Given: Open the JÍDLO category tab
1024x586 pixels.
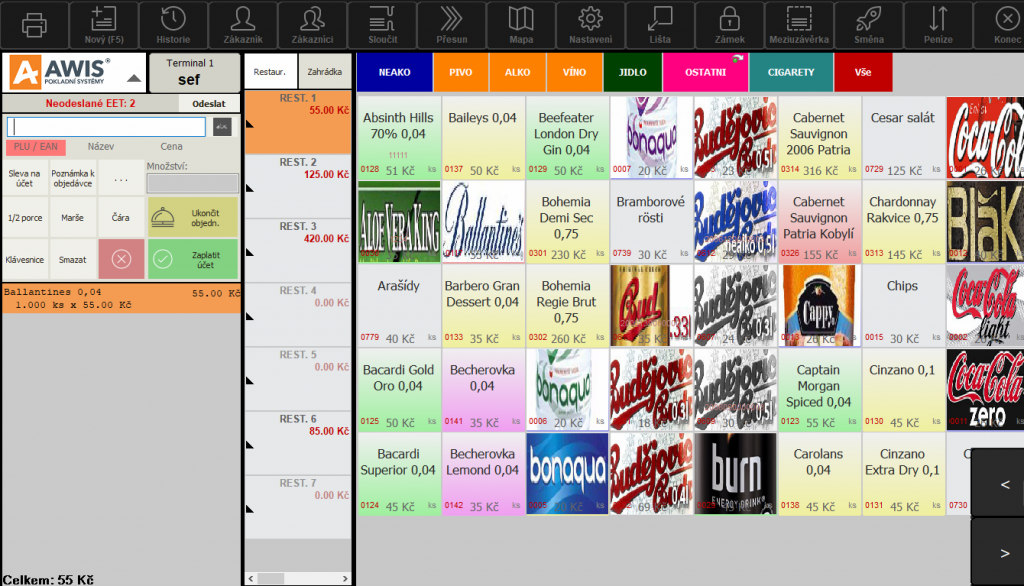Looking at the screenshot, I should [x=632, y=73].
